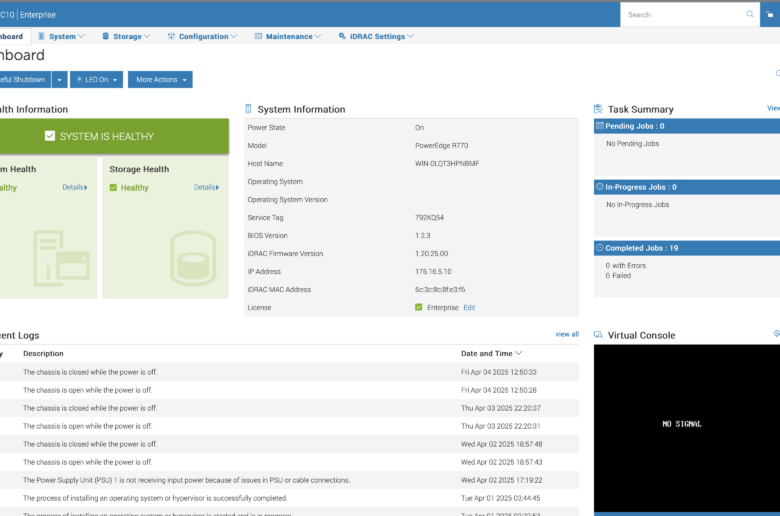The width and height of the screenshot is (780, 516).
Task: Click the folder icon beside search
Action: coord(770,14)
